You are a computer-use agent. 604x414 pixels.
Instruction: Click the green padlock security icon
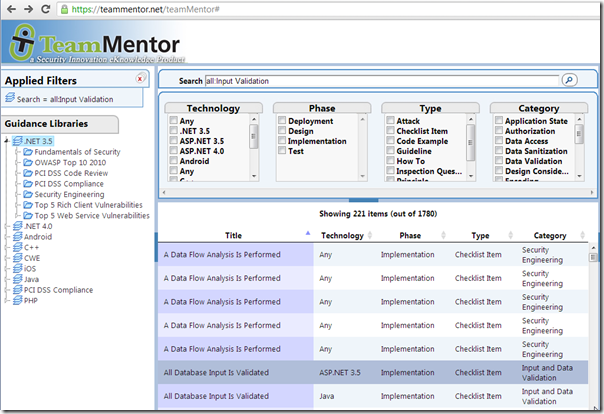(x=65, y=9)
